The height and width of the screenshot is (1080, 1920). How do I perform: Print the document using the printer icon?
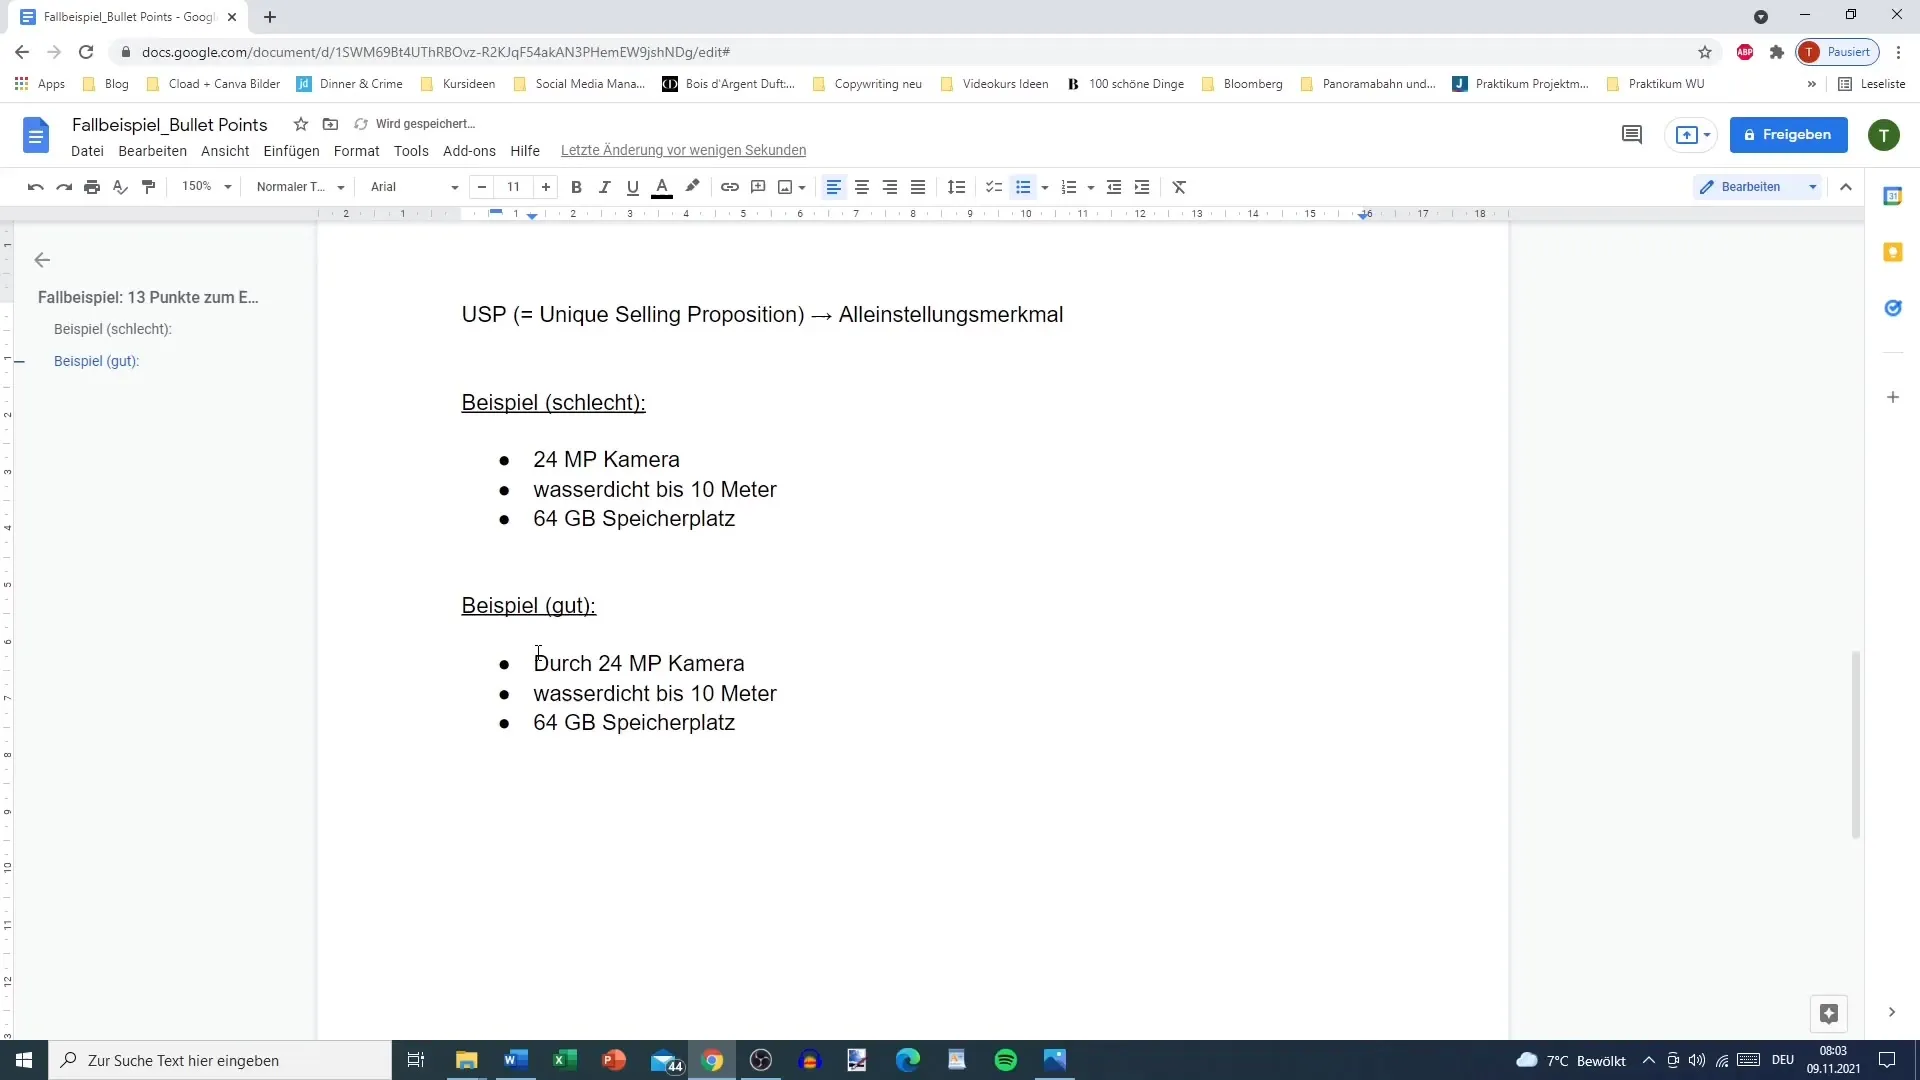pos(92,187)
